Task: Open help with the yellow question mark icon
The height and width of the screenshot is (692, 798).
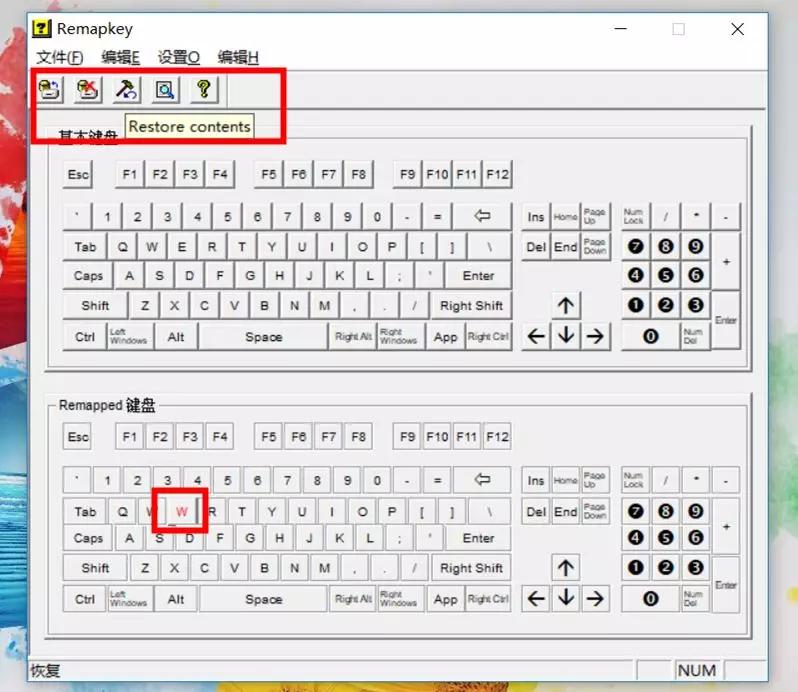Action: tap(203, 89)
